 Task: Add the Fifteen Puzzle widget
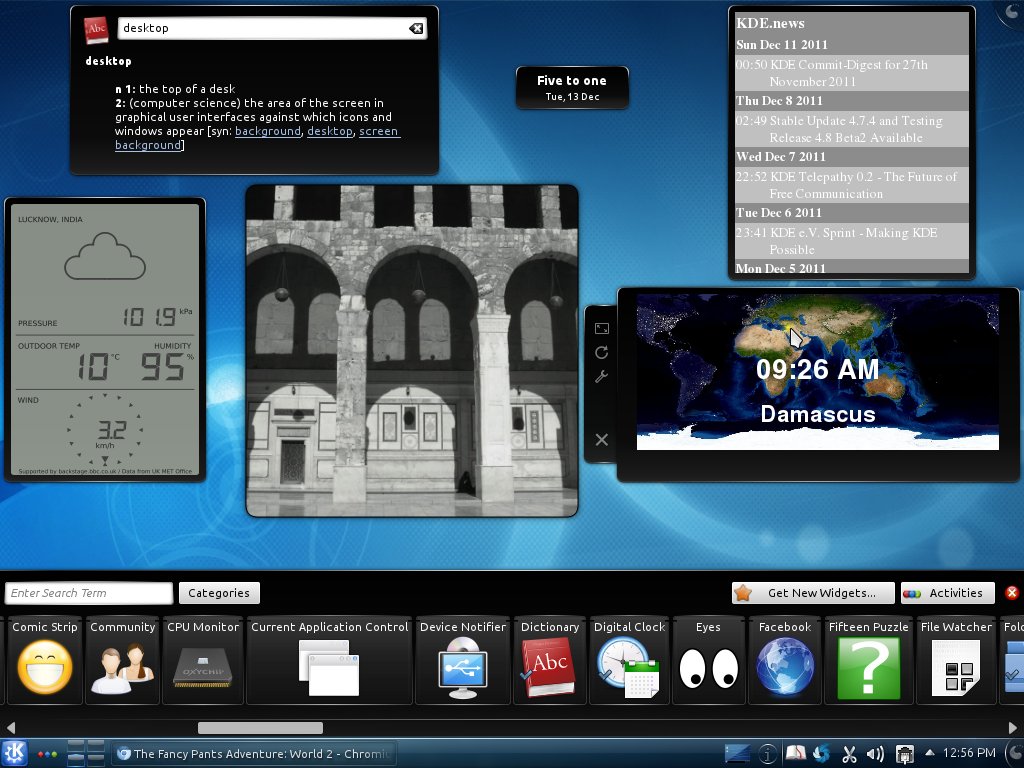868,660
